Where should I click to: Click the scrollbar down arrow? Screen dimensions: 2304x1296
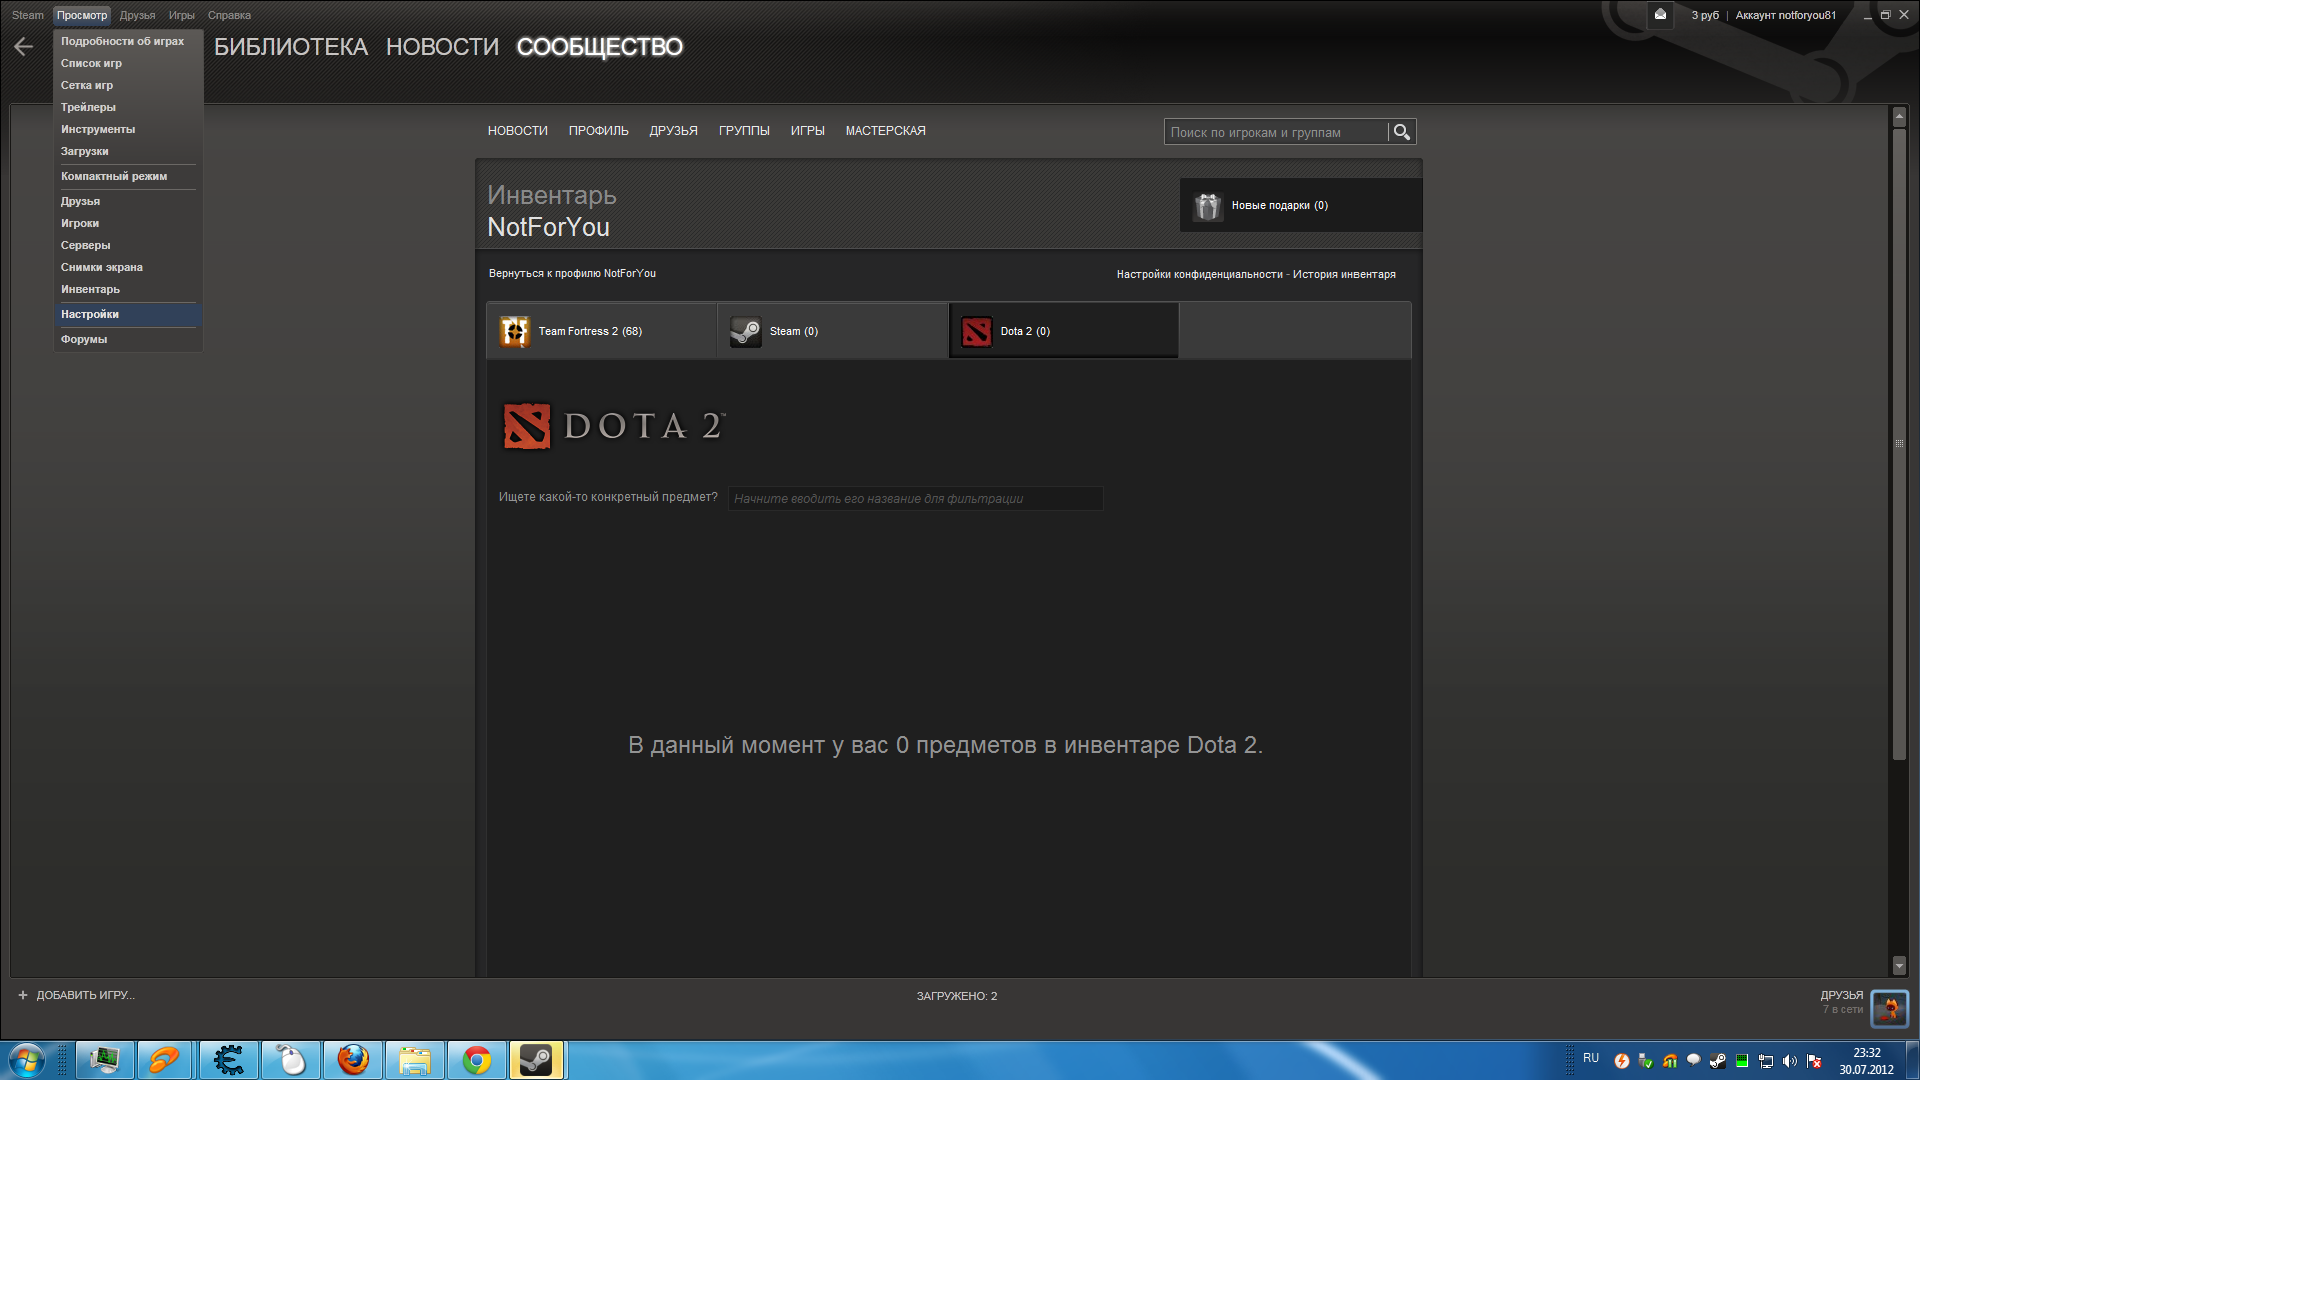1899,965
